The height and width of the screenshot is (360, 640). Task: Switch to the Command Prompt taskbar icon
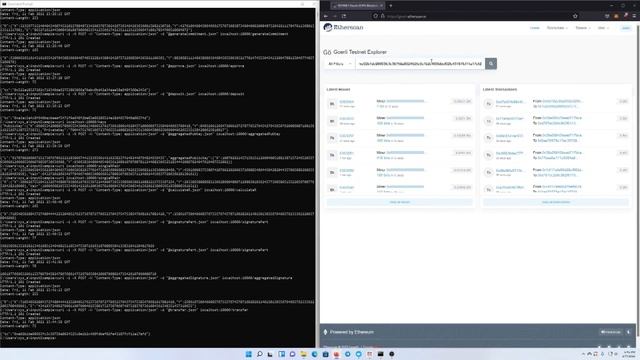[x=380, y=354]
